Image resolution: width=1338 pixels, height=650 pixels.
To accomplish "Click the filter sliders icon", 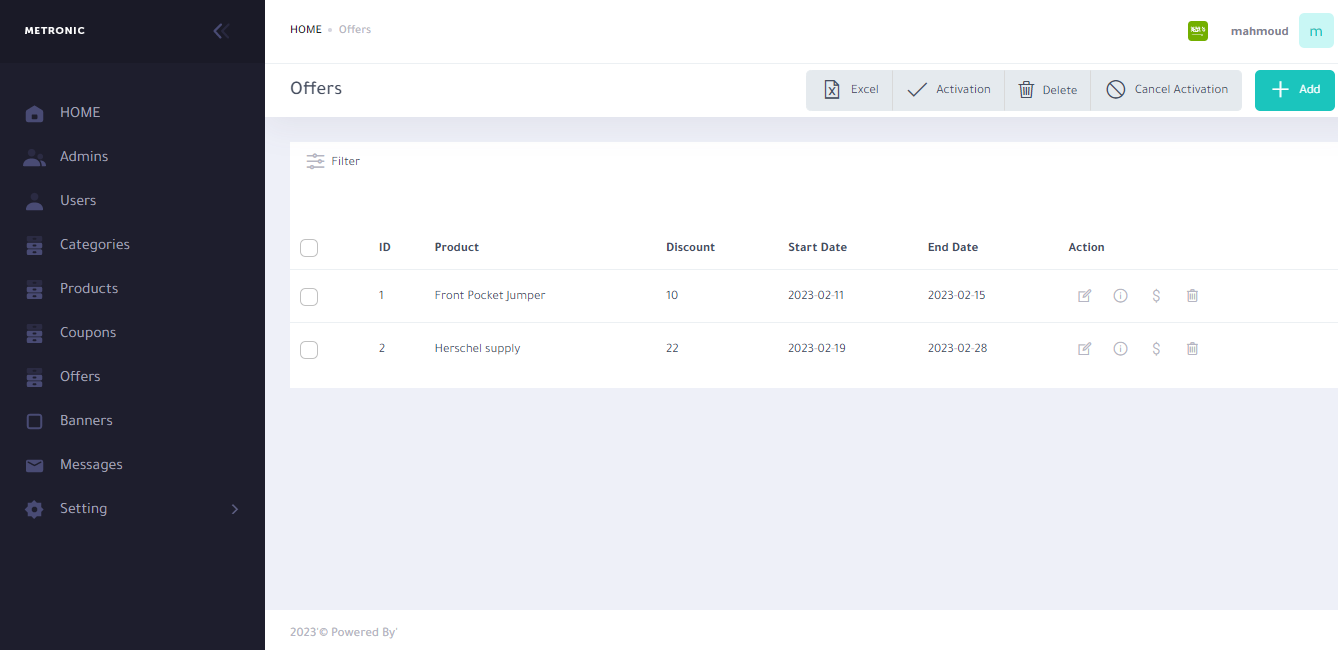I will [x=316, y=161].
